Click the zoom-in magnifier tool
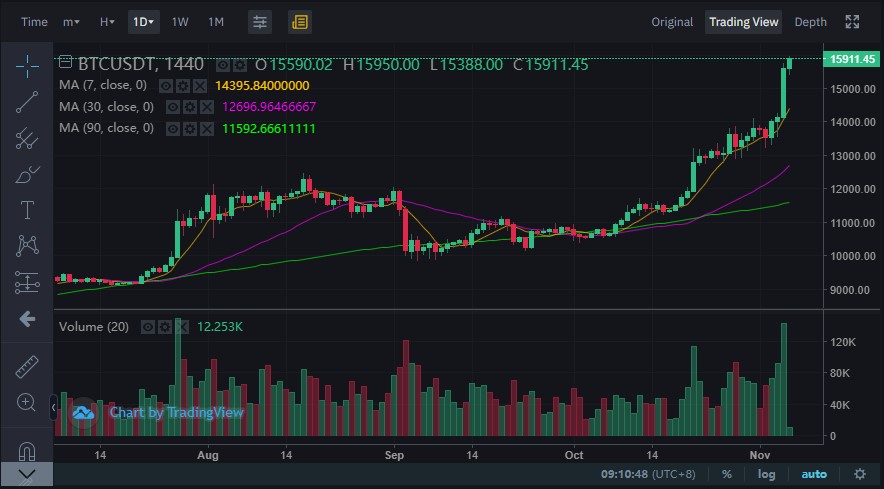The height and width of the screenshot is (489, 884). pyautogui.click(x=26, y=402)
